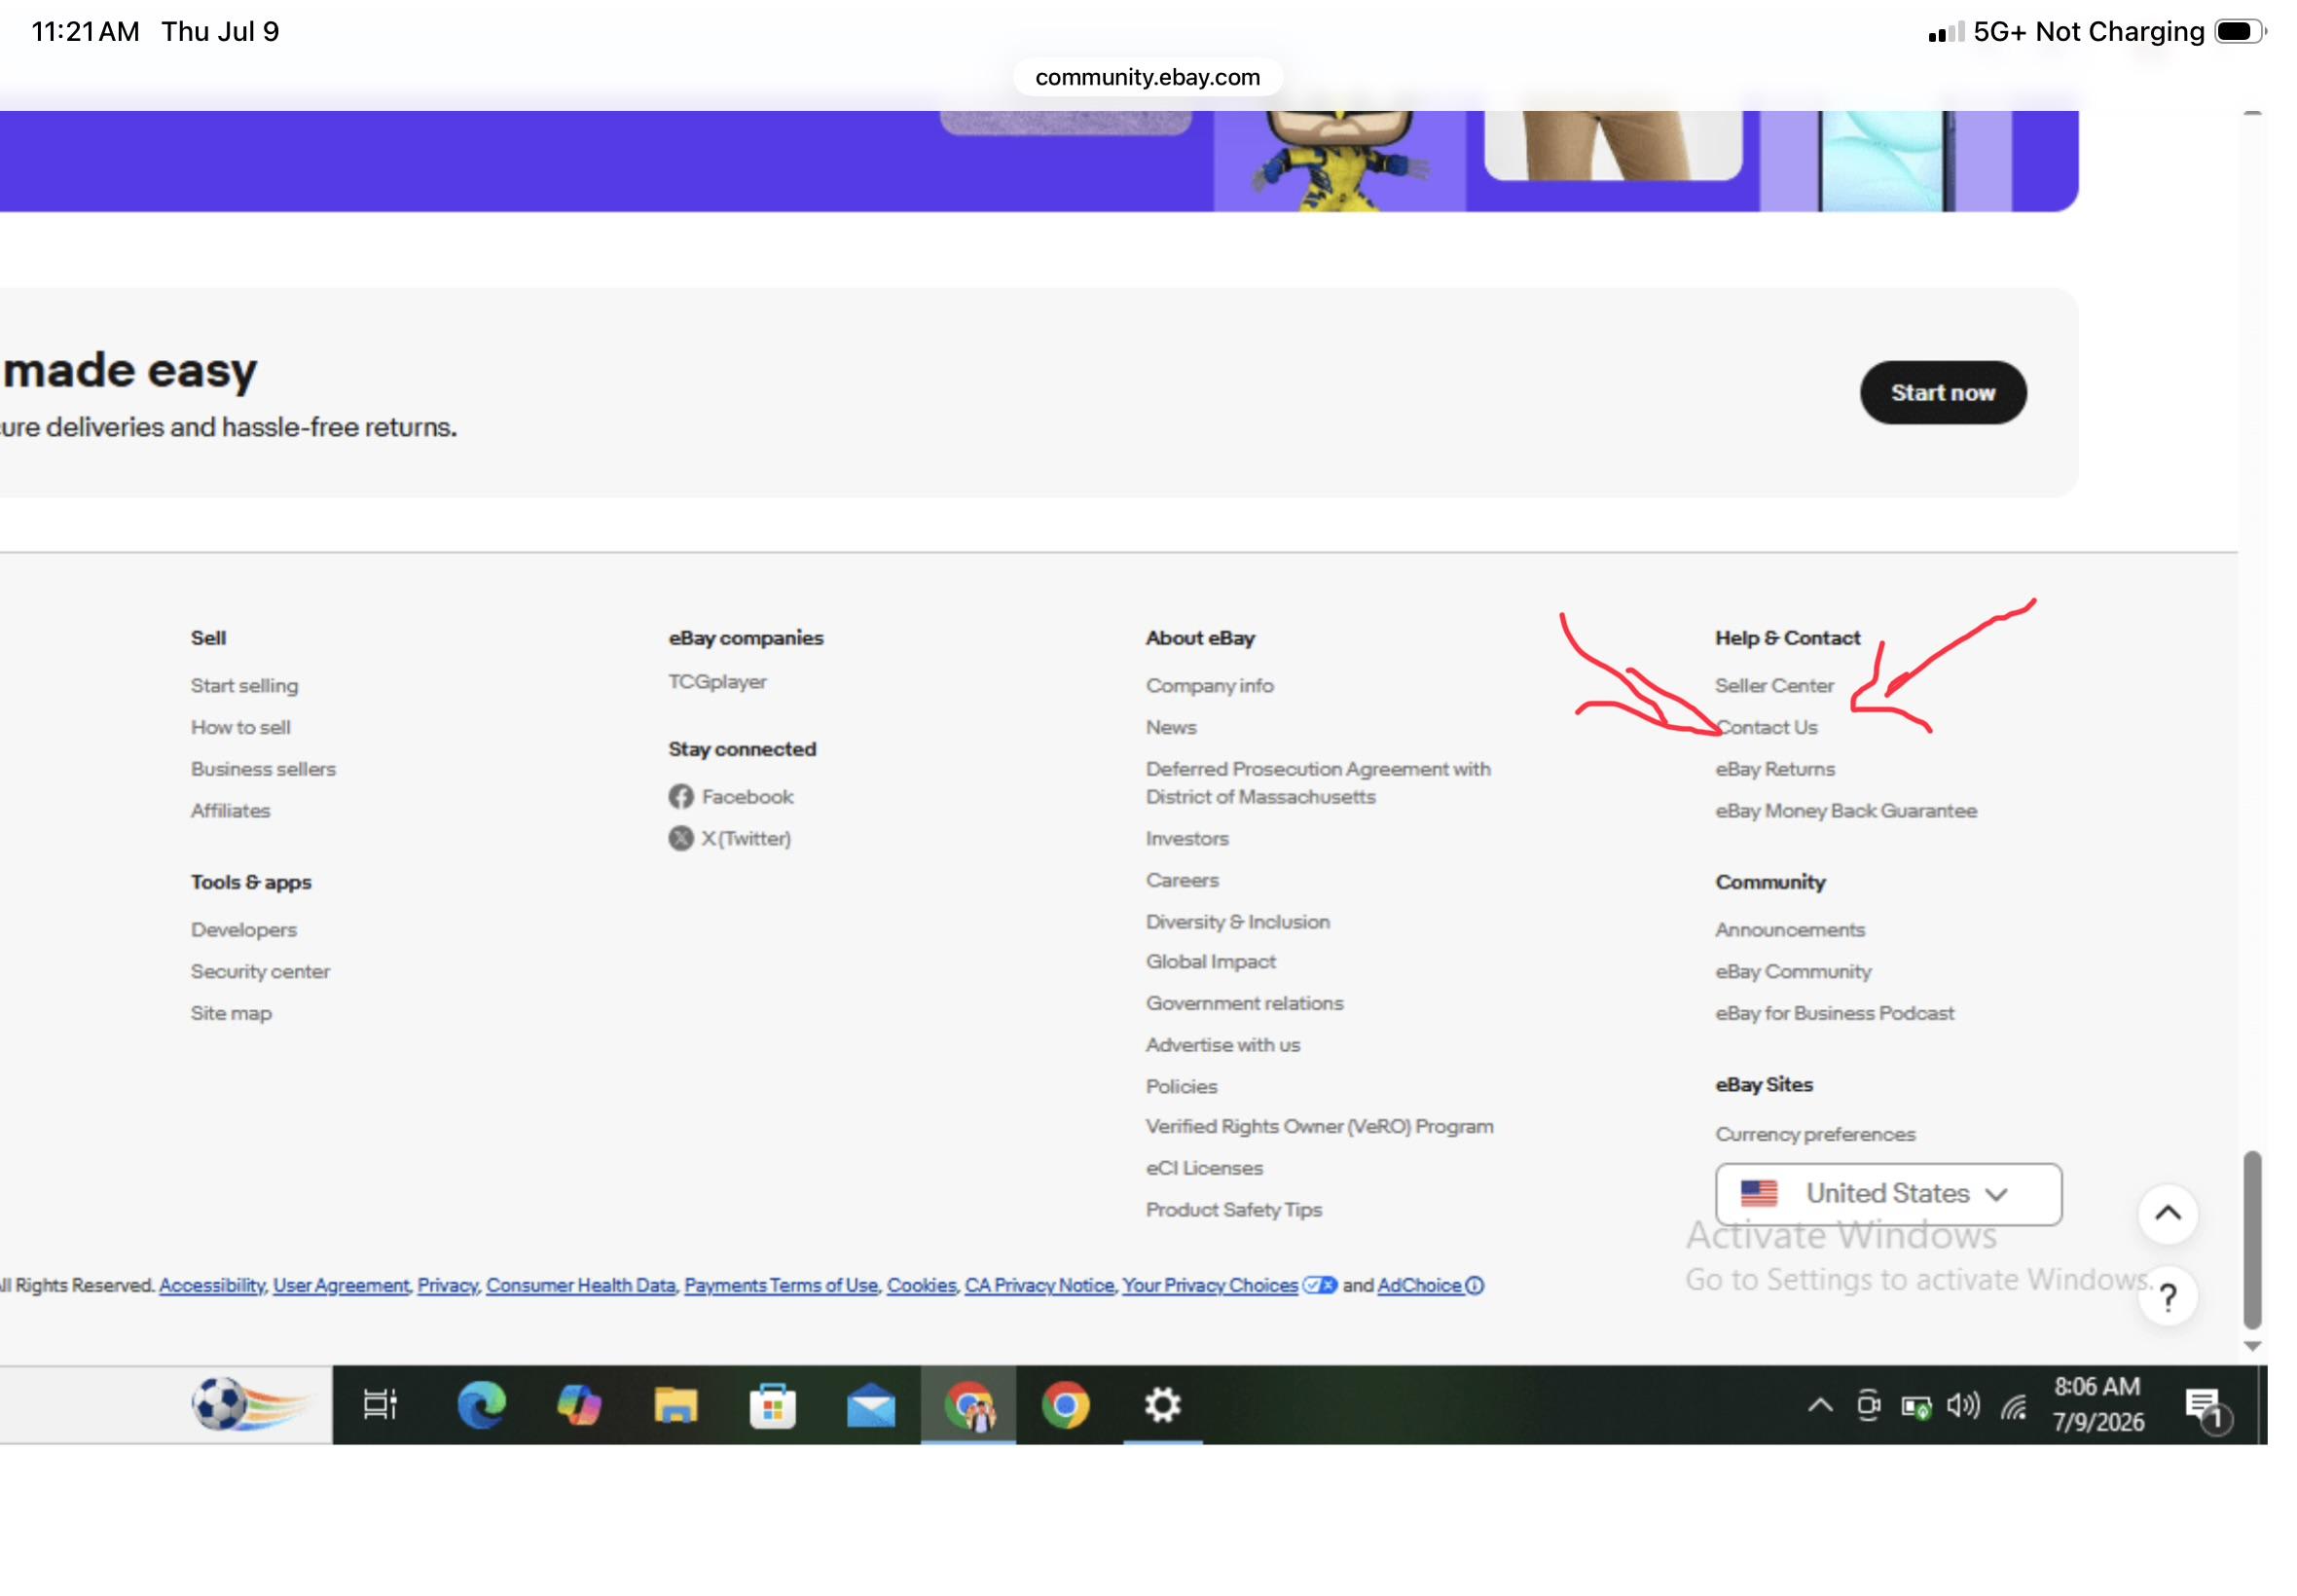Open the Global Impact link
The height and width of the screenshot is (1596, 2297).
[x=1210, y=962]
